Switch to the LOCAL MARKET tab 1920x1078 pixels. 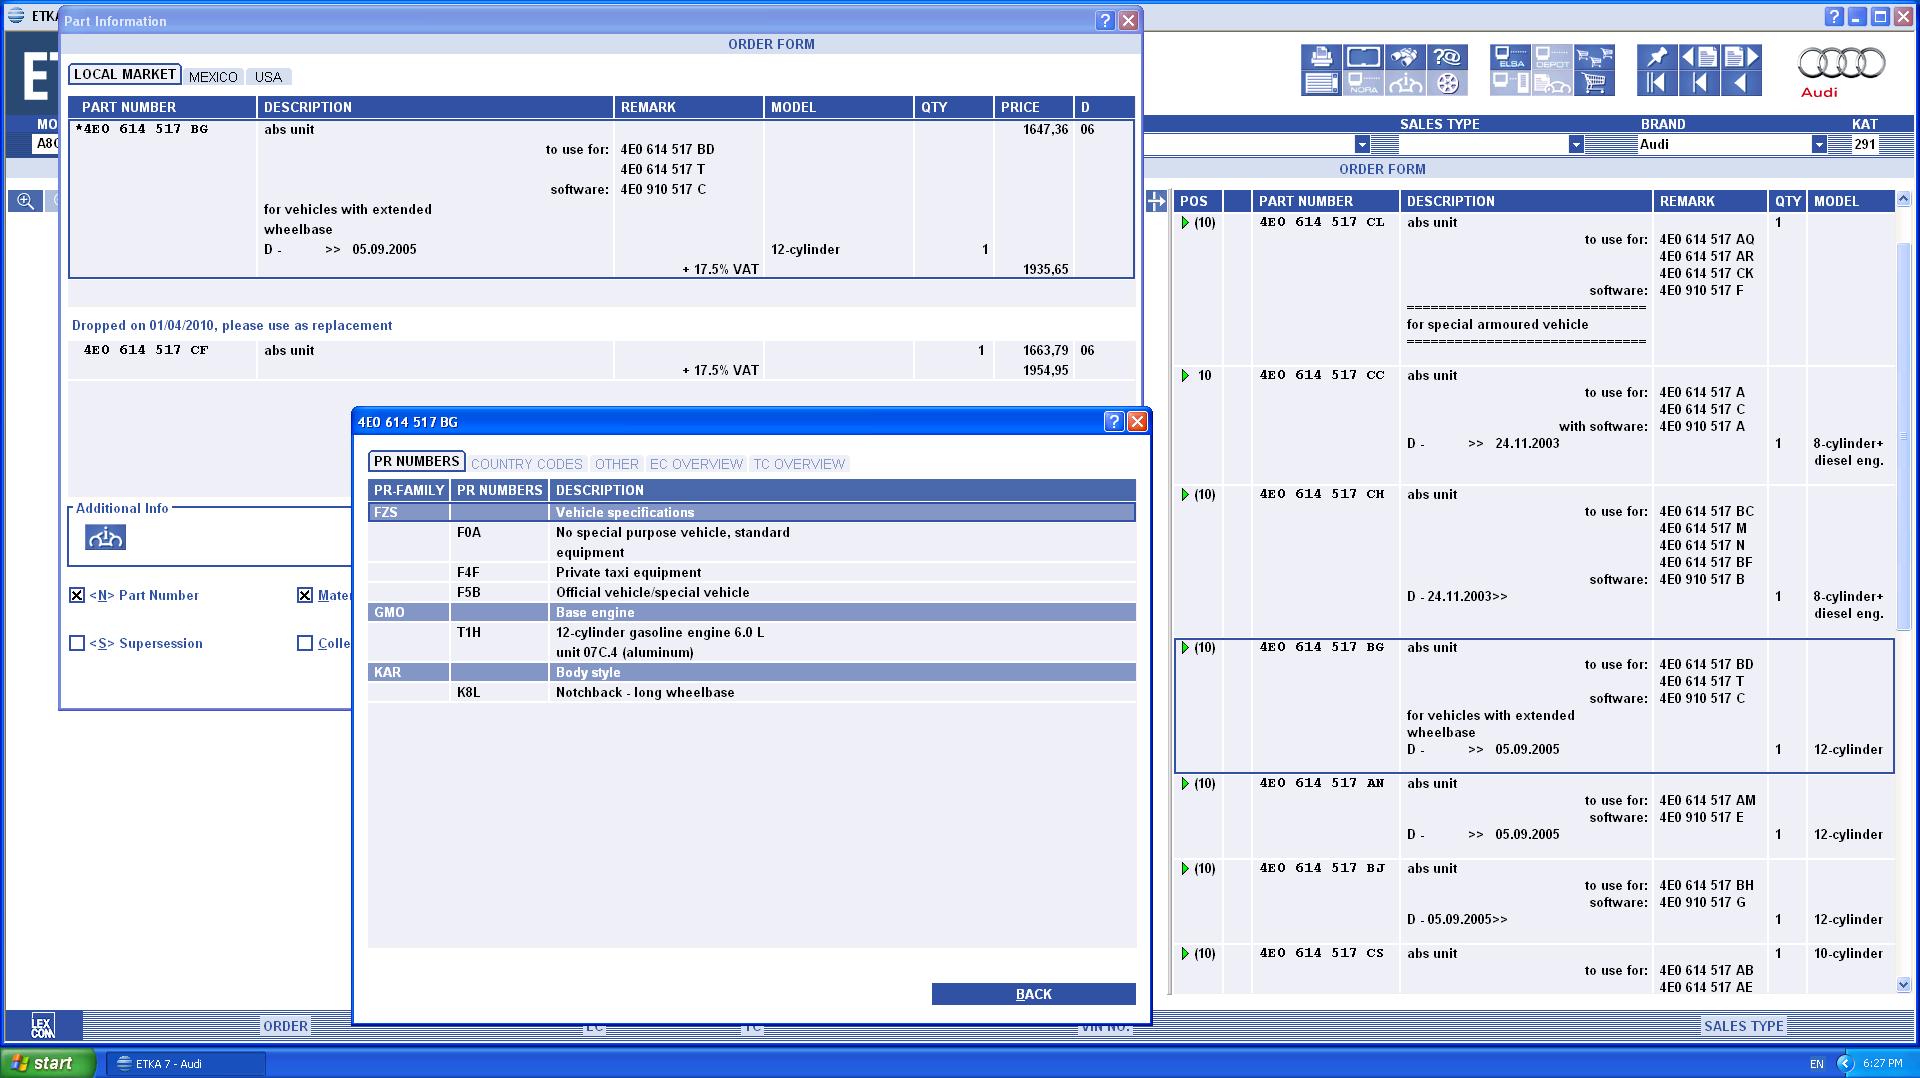click(125, 75)
